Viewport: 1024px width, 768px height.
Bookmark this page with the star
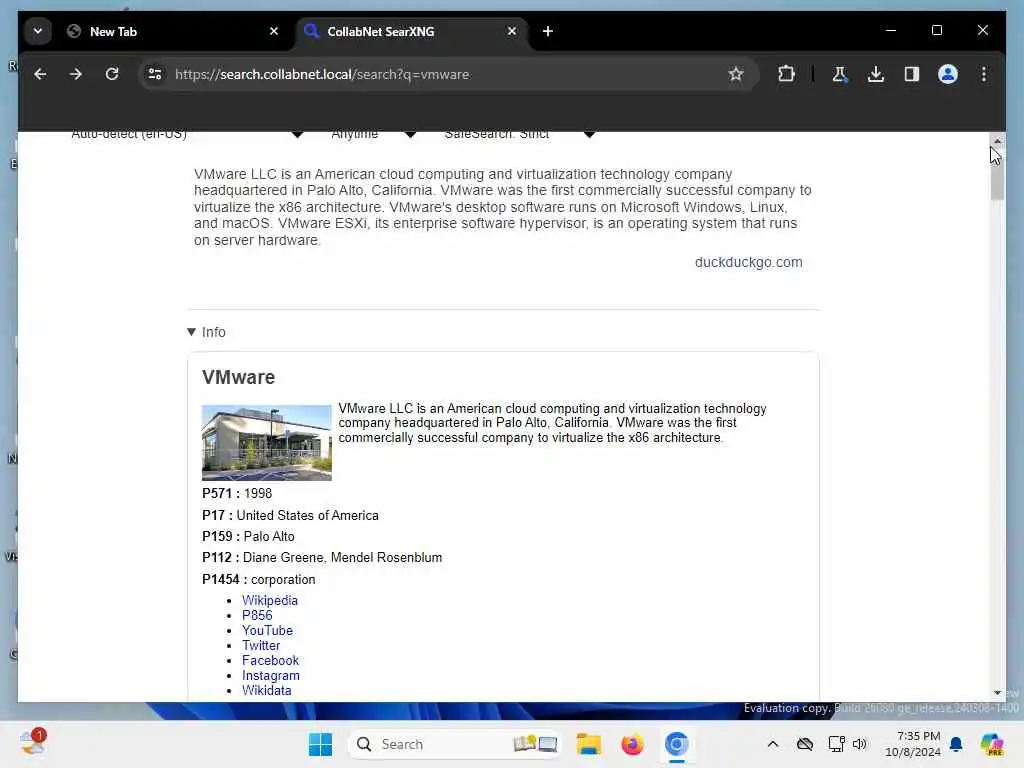pos(736,74)
